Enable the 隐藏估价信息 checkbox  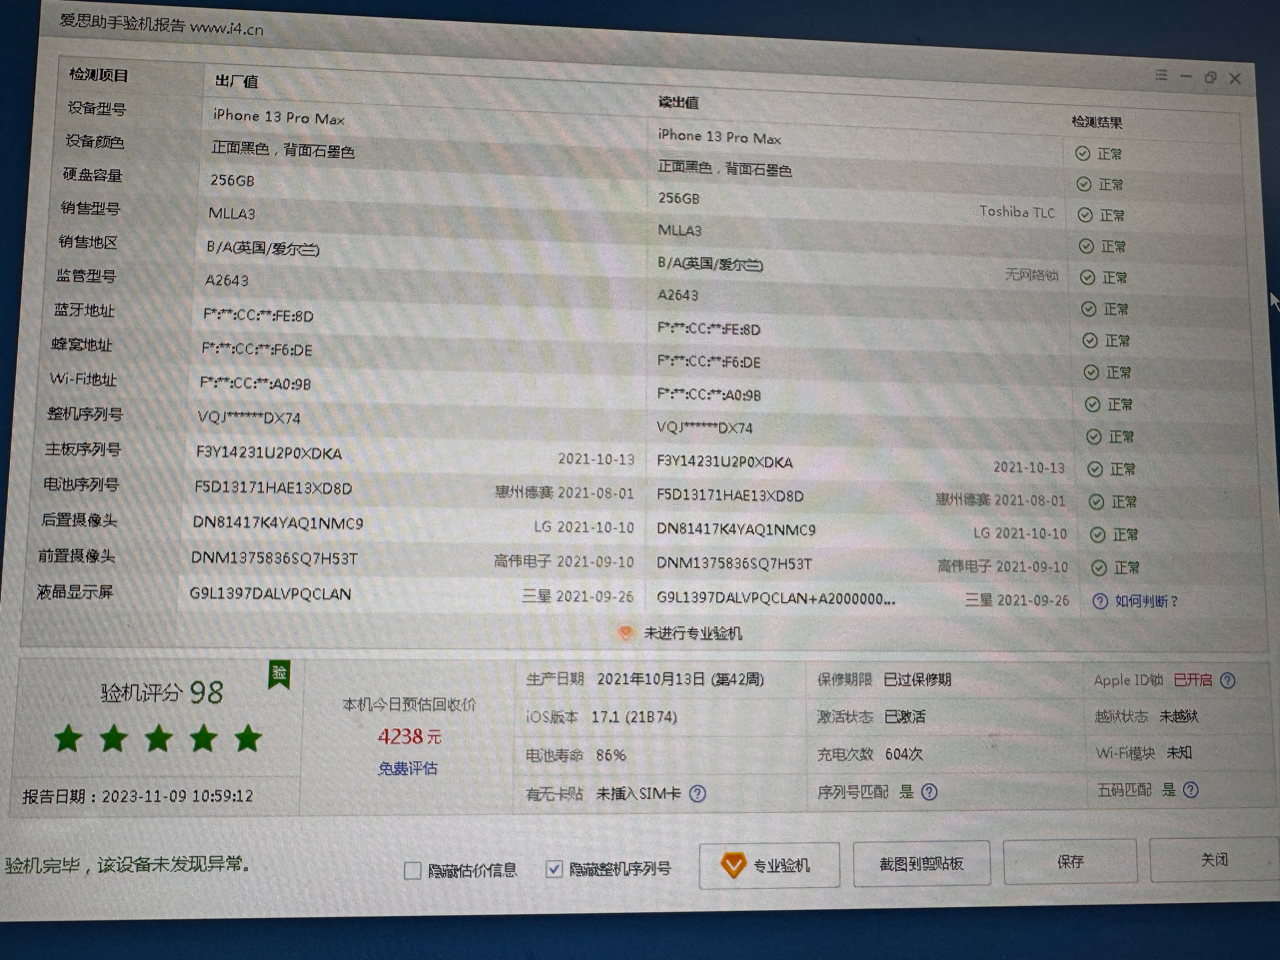[x=411, y=870]
